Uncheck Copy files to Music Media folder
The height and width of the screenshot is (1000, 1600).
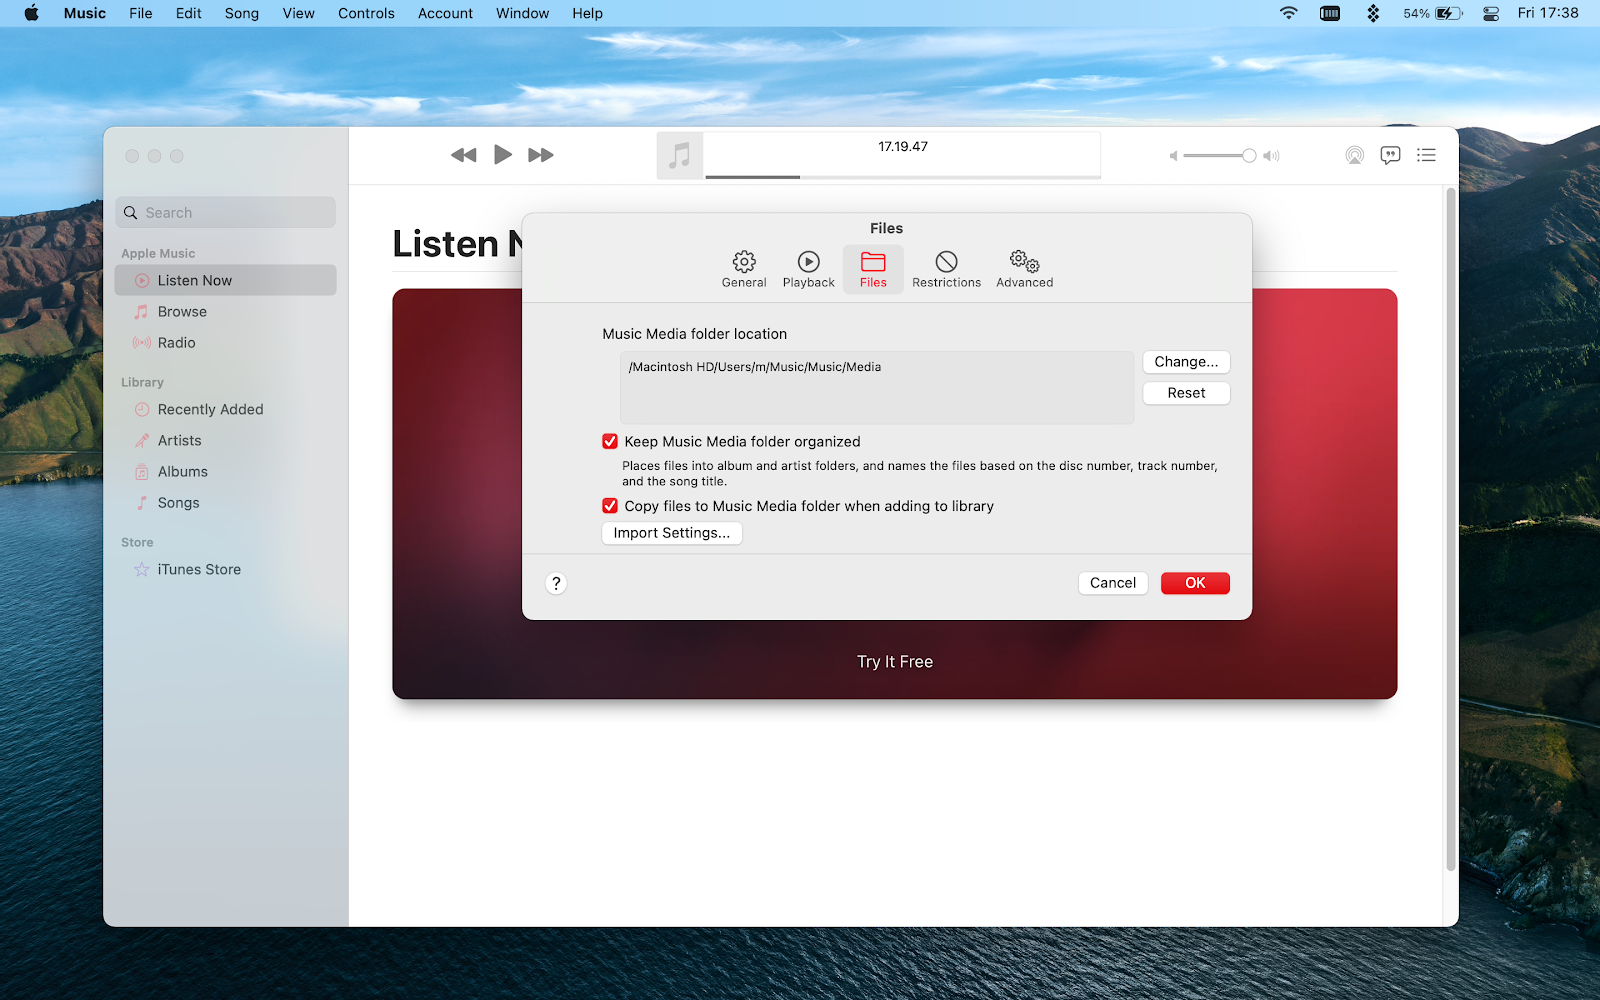click(610, 506)
